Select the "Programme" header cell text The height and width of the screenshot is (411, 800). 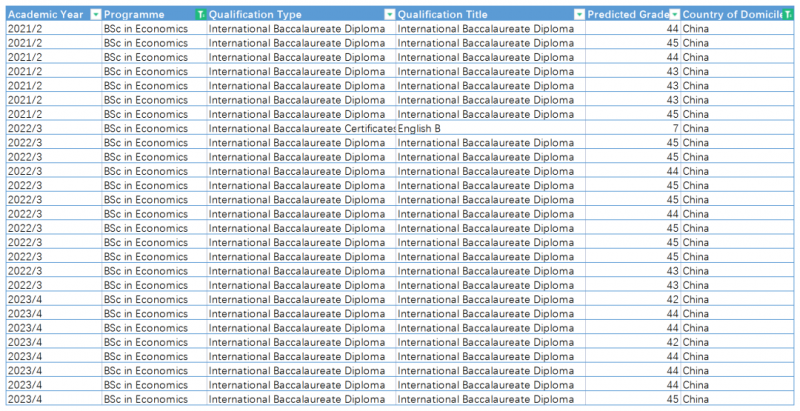tap(134, 15)
